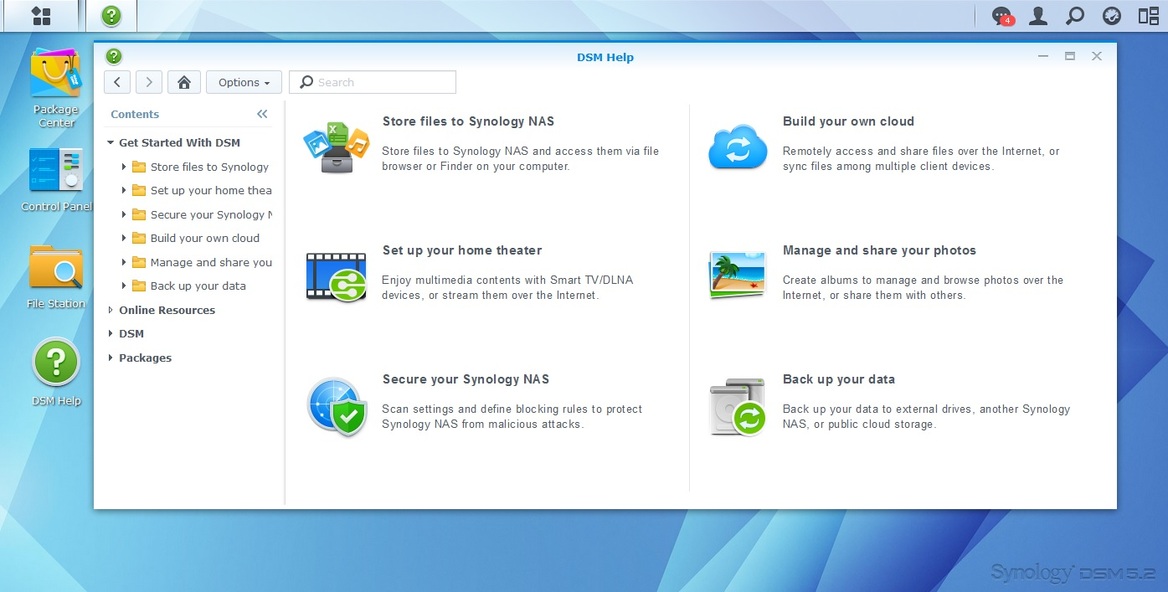Expand the DSM node in Contents

click(110, 334)
